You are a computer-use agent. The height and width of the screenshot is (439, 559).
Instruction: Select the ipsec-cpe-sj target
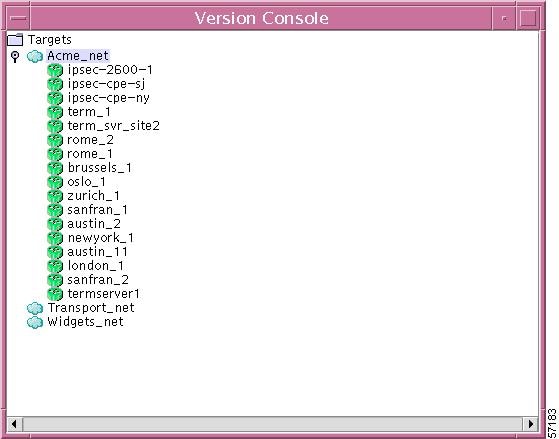click(106, 84)
